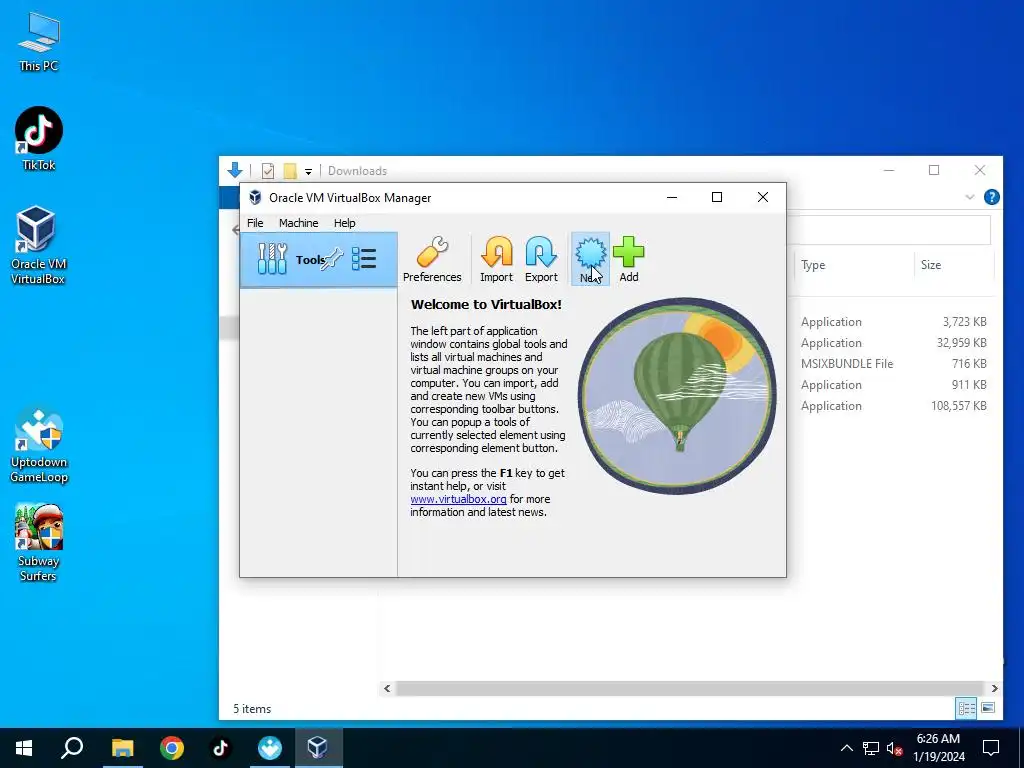
Task: Minimize the VirtualBox Manager window
Action: 671,197
